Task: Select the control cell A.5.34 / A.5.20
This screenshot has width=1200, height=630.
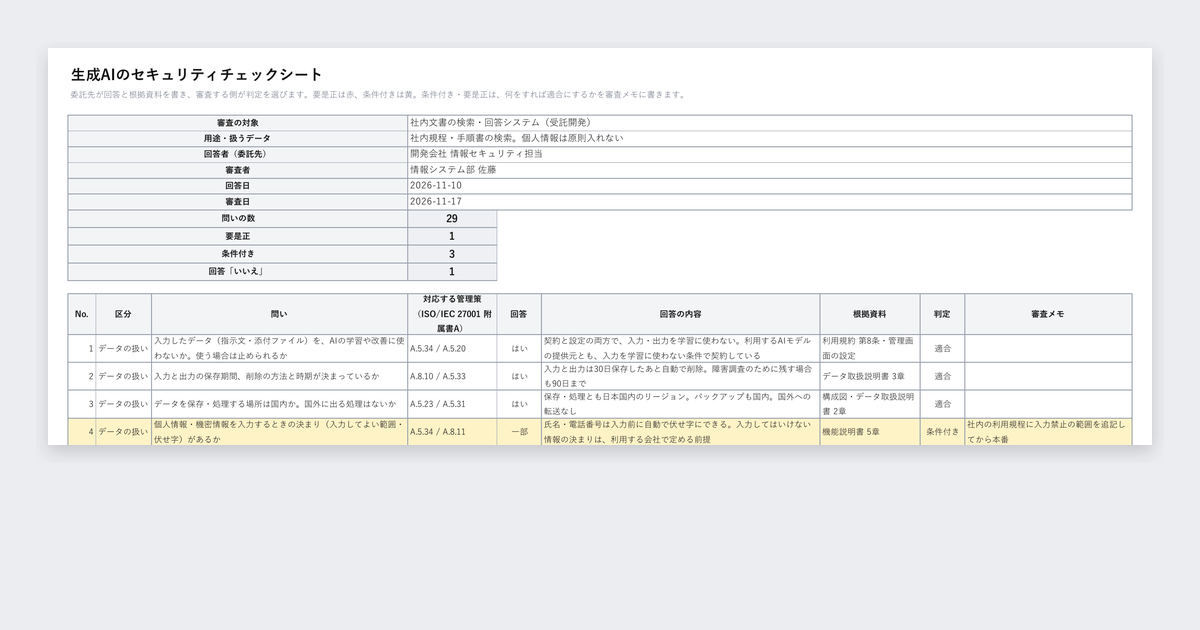Action: [x=452, y=348]
